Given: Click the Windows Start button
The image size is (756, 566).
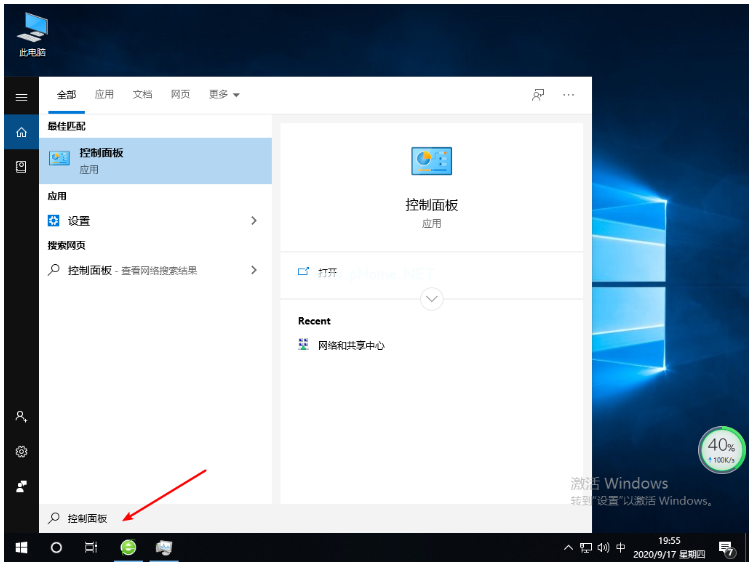Looking at the screenshot, I should click(21, 547).
